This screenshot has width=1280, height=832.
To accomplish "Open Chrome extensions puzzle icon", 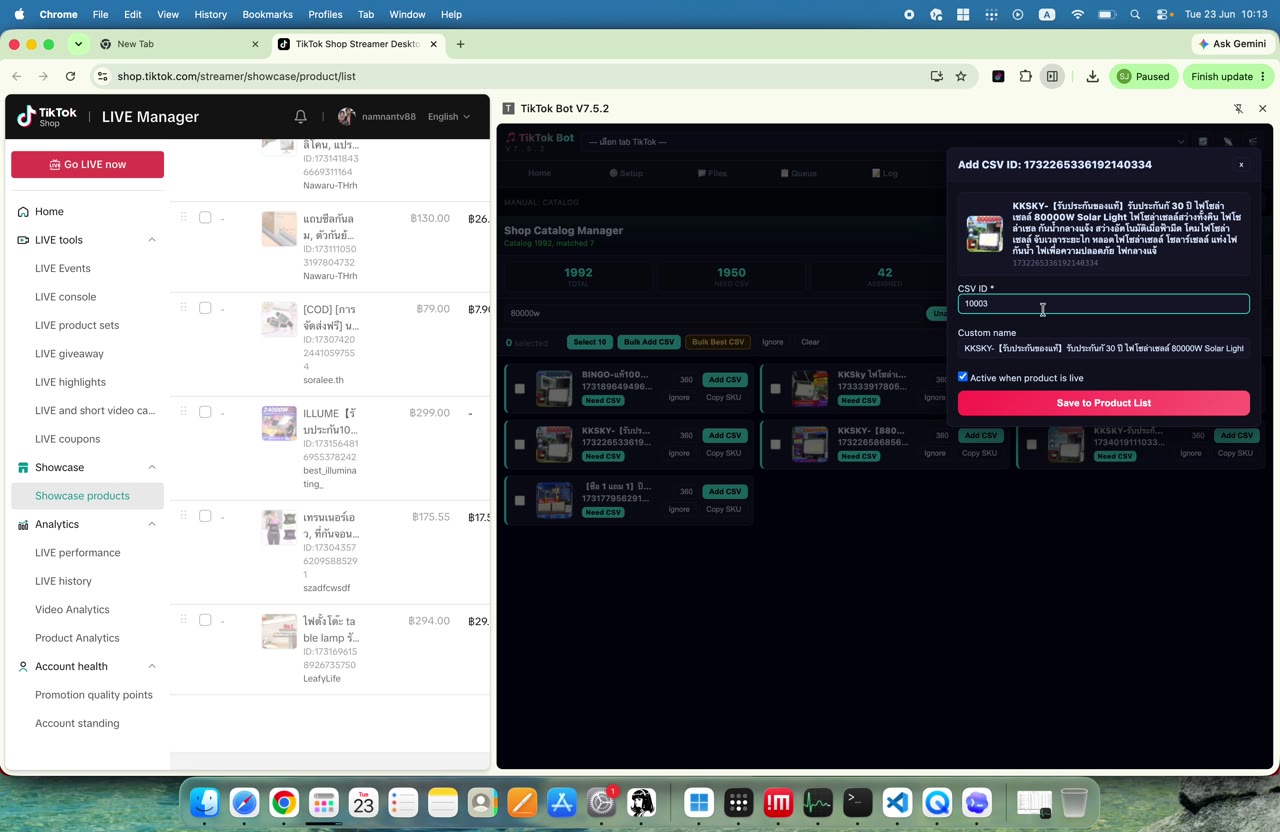I will 1025,76.
